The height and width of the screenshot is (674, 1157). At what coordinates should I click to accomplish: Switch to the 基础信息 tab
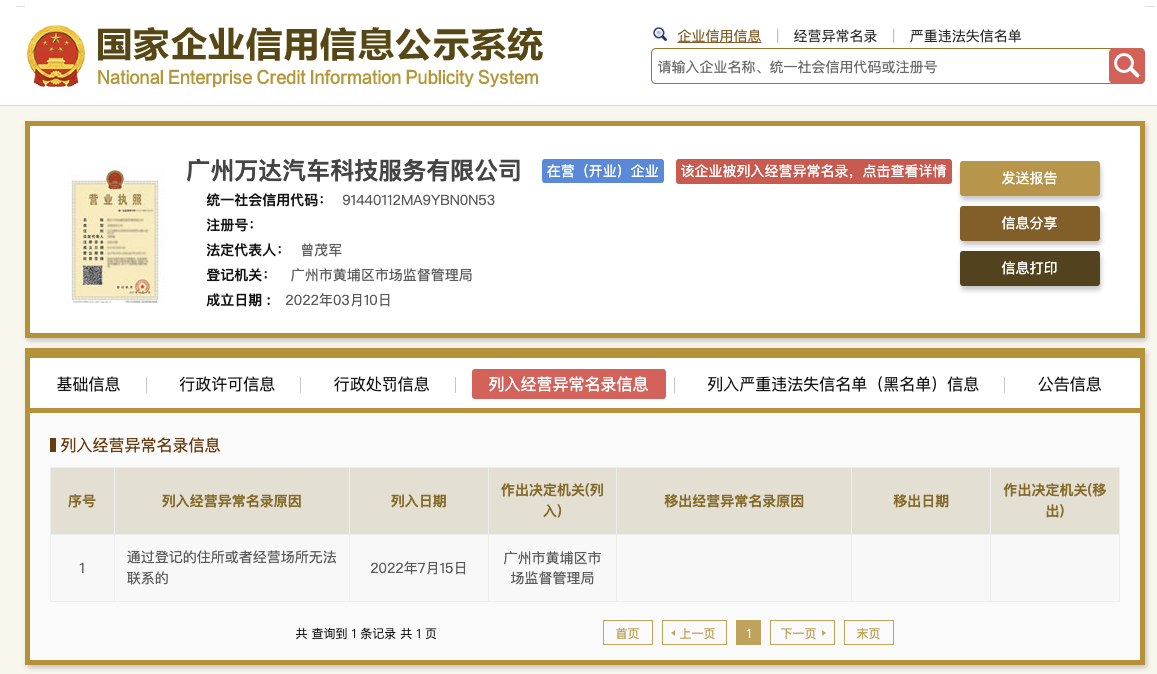click(88, 384)
